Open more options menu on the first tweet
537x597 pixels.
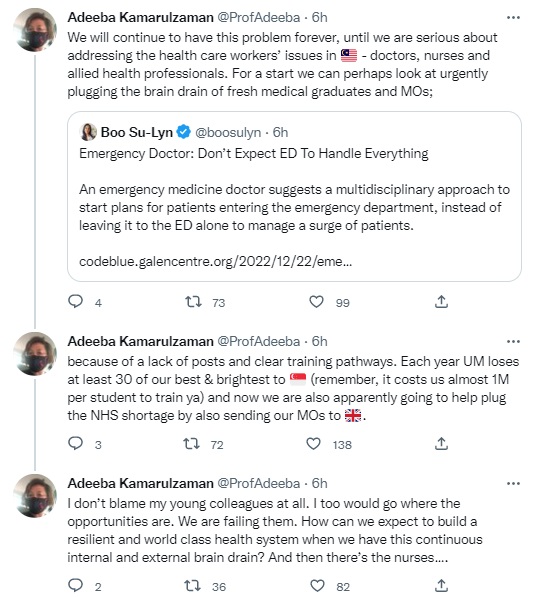coord(513,18)
